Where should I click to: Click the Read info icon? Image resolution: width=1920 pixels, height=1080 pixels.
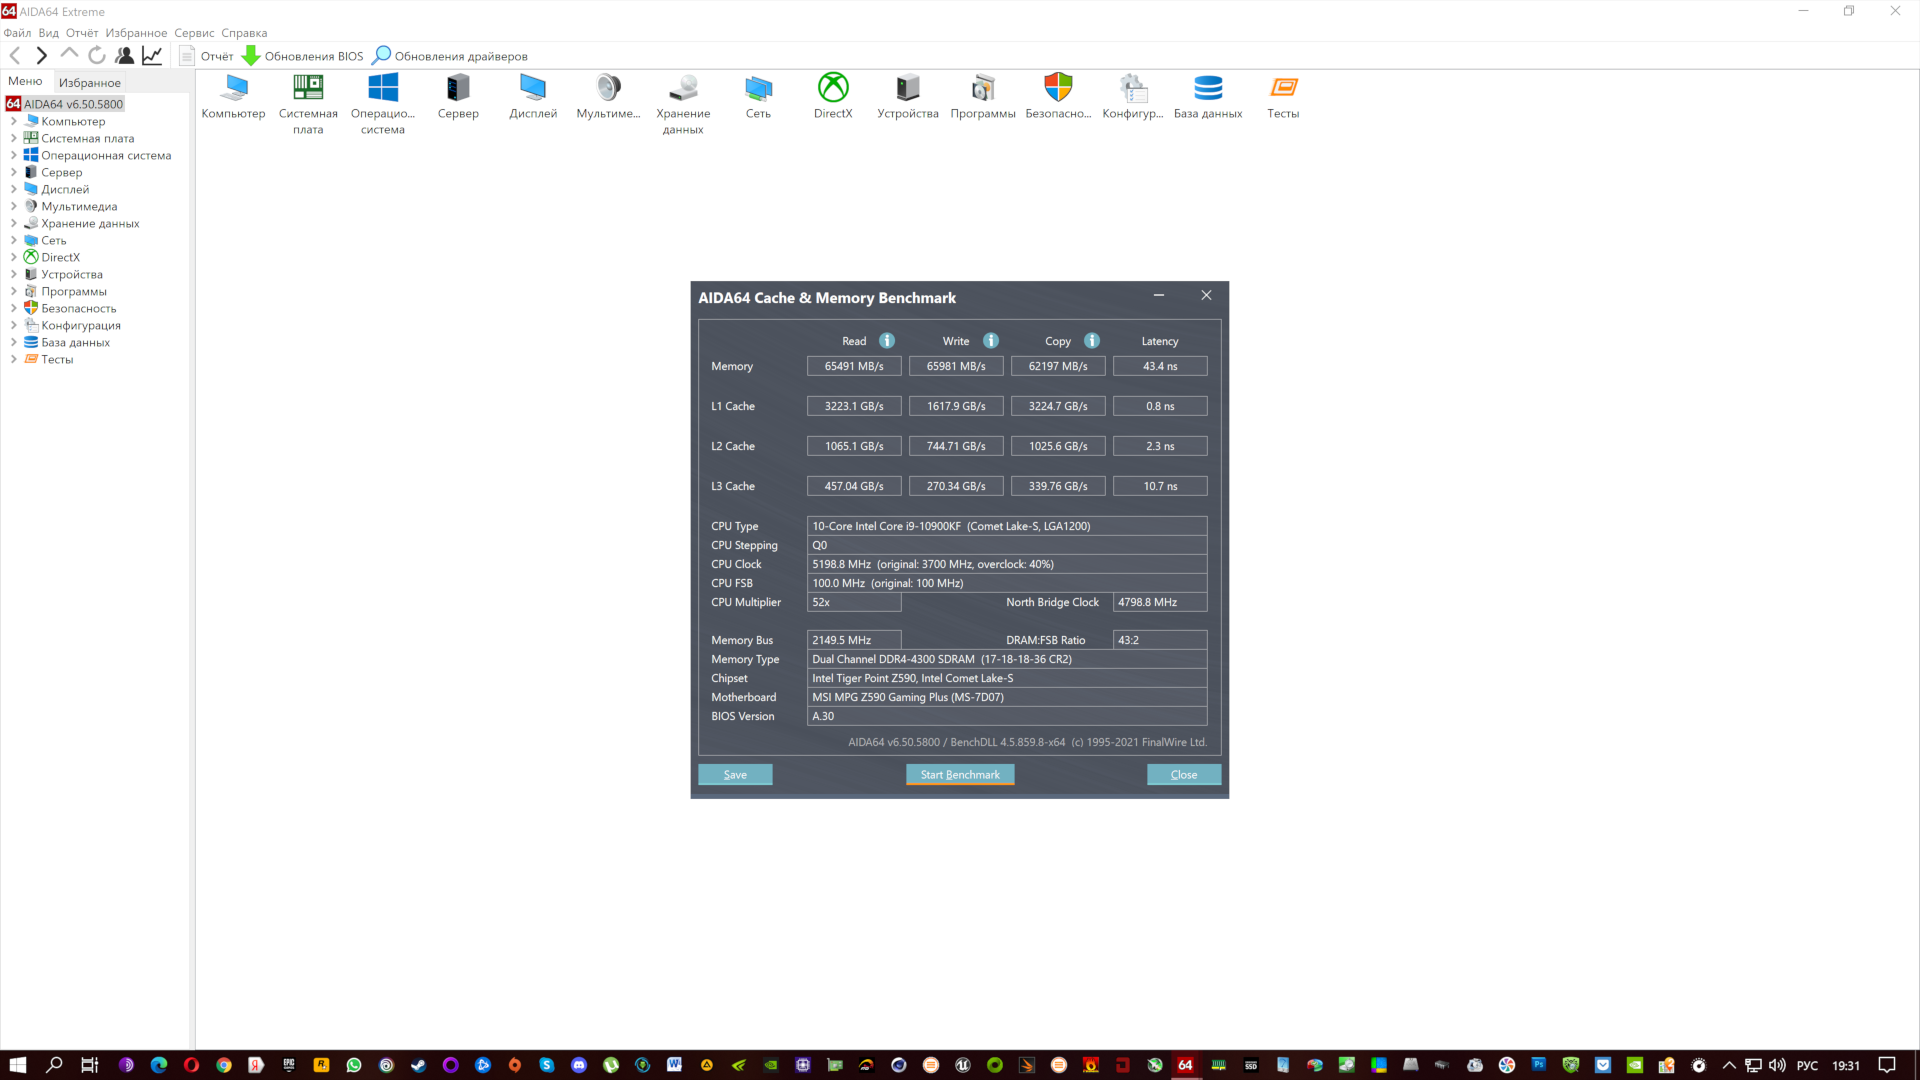tap(887, 341)
